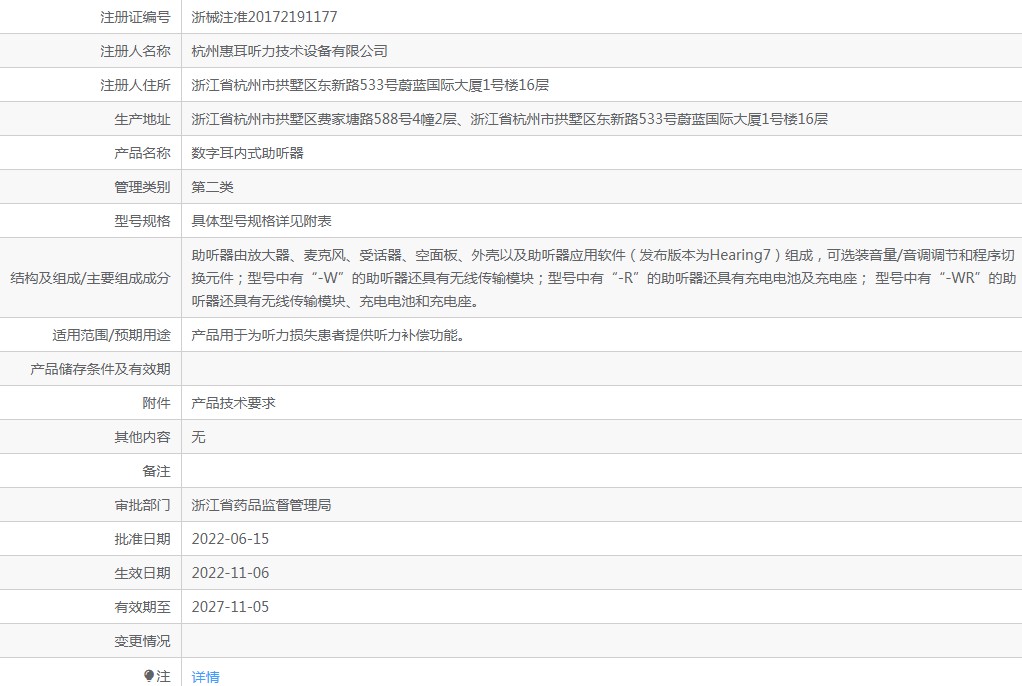The image size is (1022, 686).
Task: Open the 详情 link
Action: pos(205,677)
